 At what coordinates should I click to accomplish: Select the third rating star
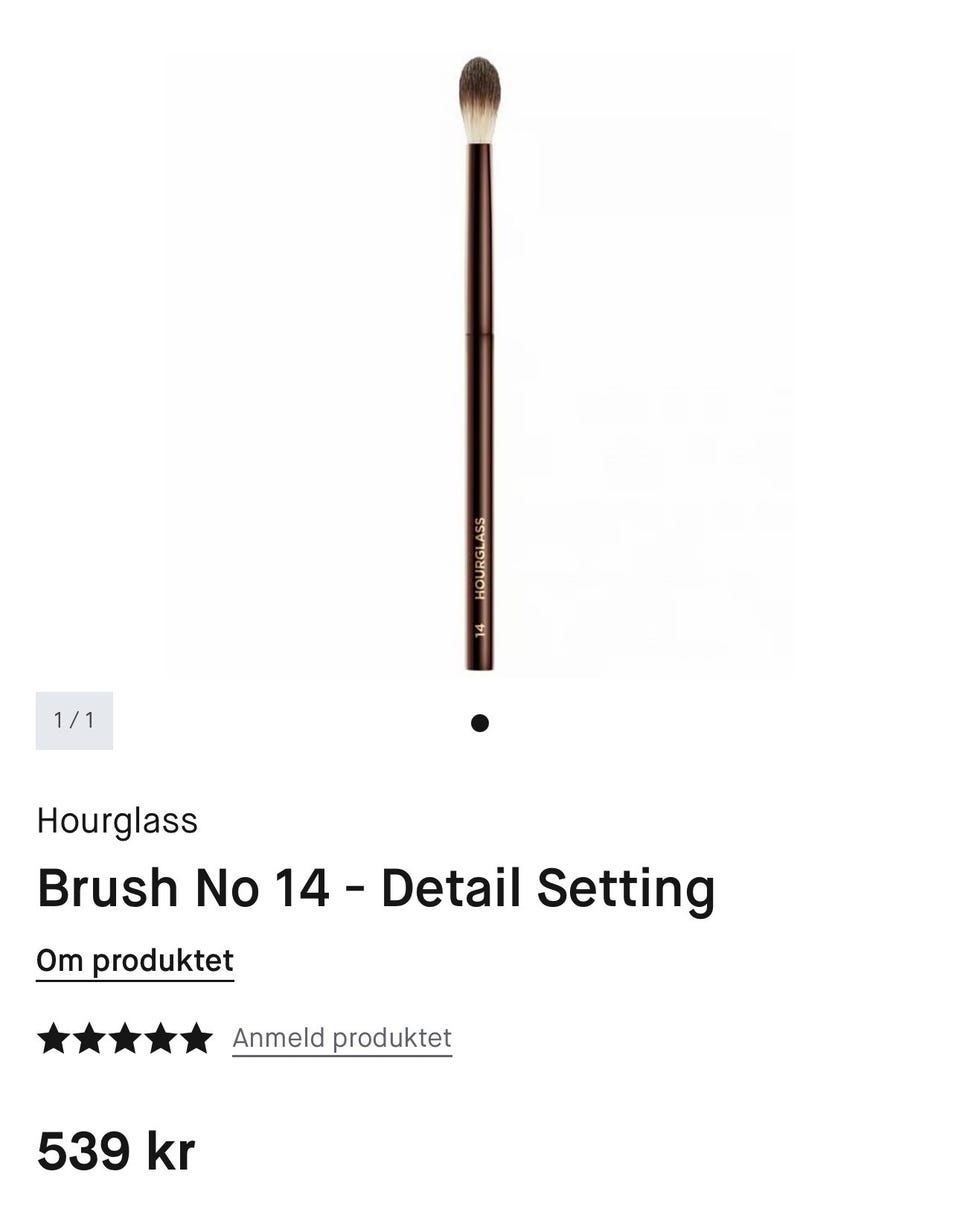[125, 1038]
